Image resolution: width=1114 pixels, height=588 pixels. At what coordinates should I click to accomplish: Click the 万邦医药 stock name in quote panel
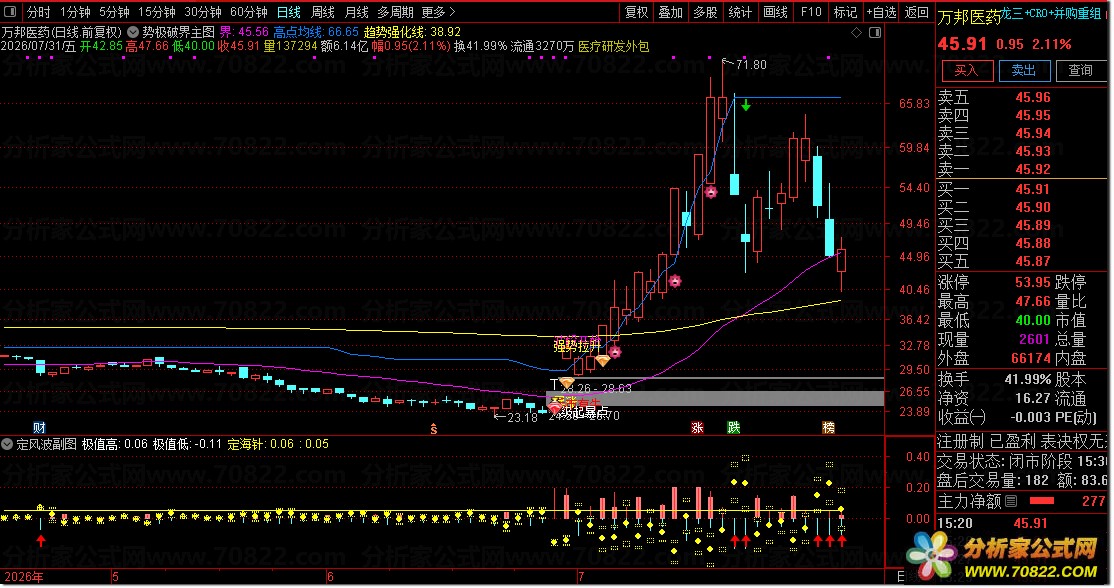(969, 17)
